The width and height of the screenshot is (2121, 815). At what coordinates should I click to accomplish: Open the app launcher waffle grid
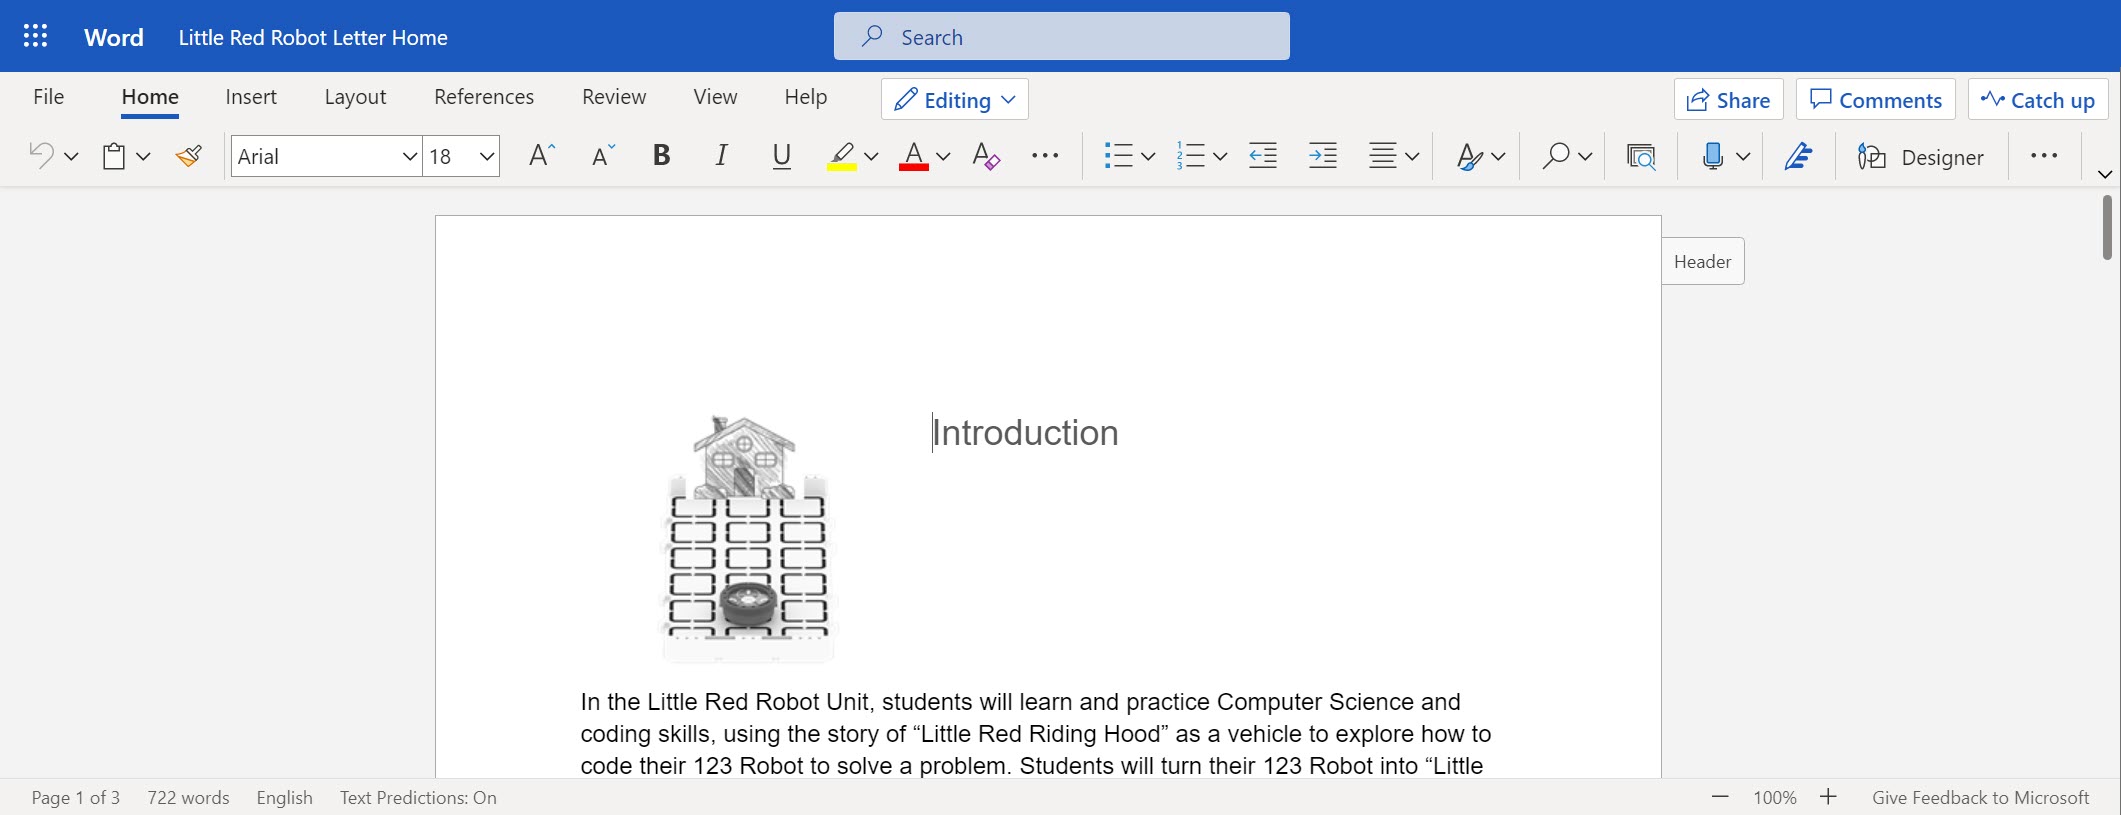[x=35, y=37]
